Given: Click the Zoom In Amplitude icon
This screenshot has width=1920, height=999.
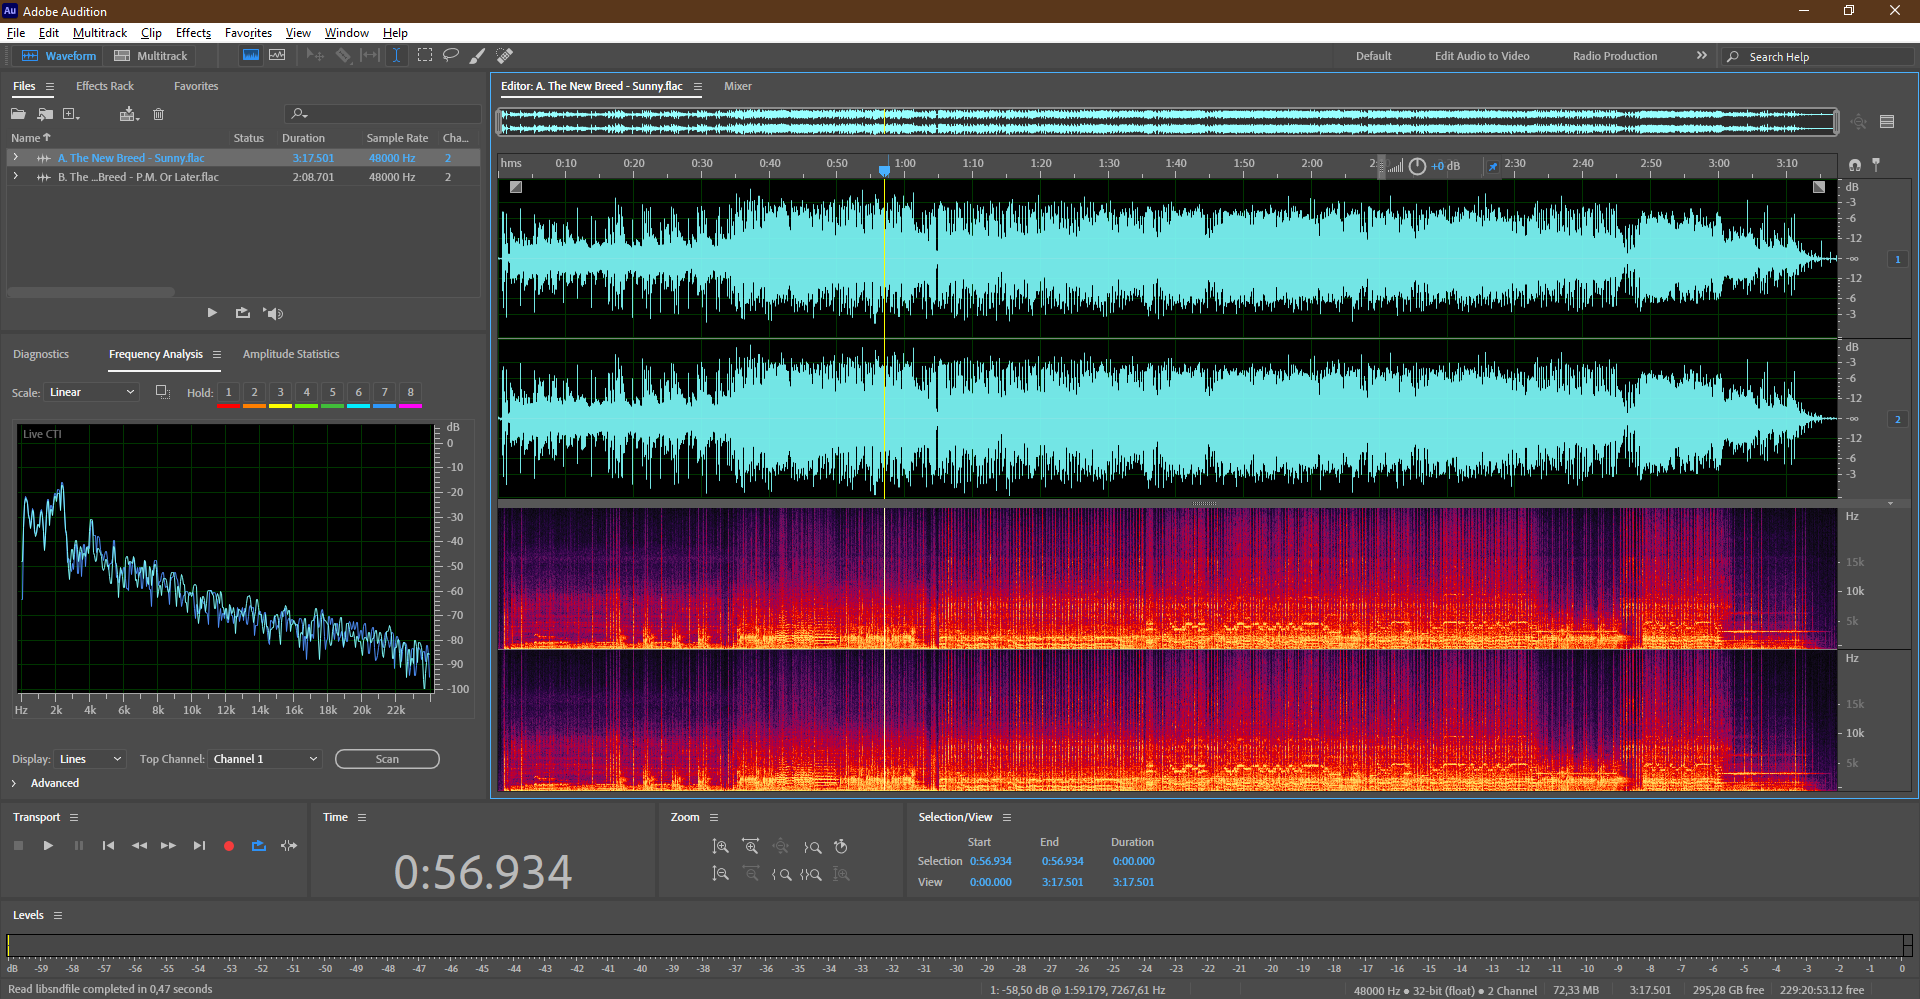Looking at the screenshot, I should click(720, 847).
